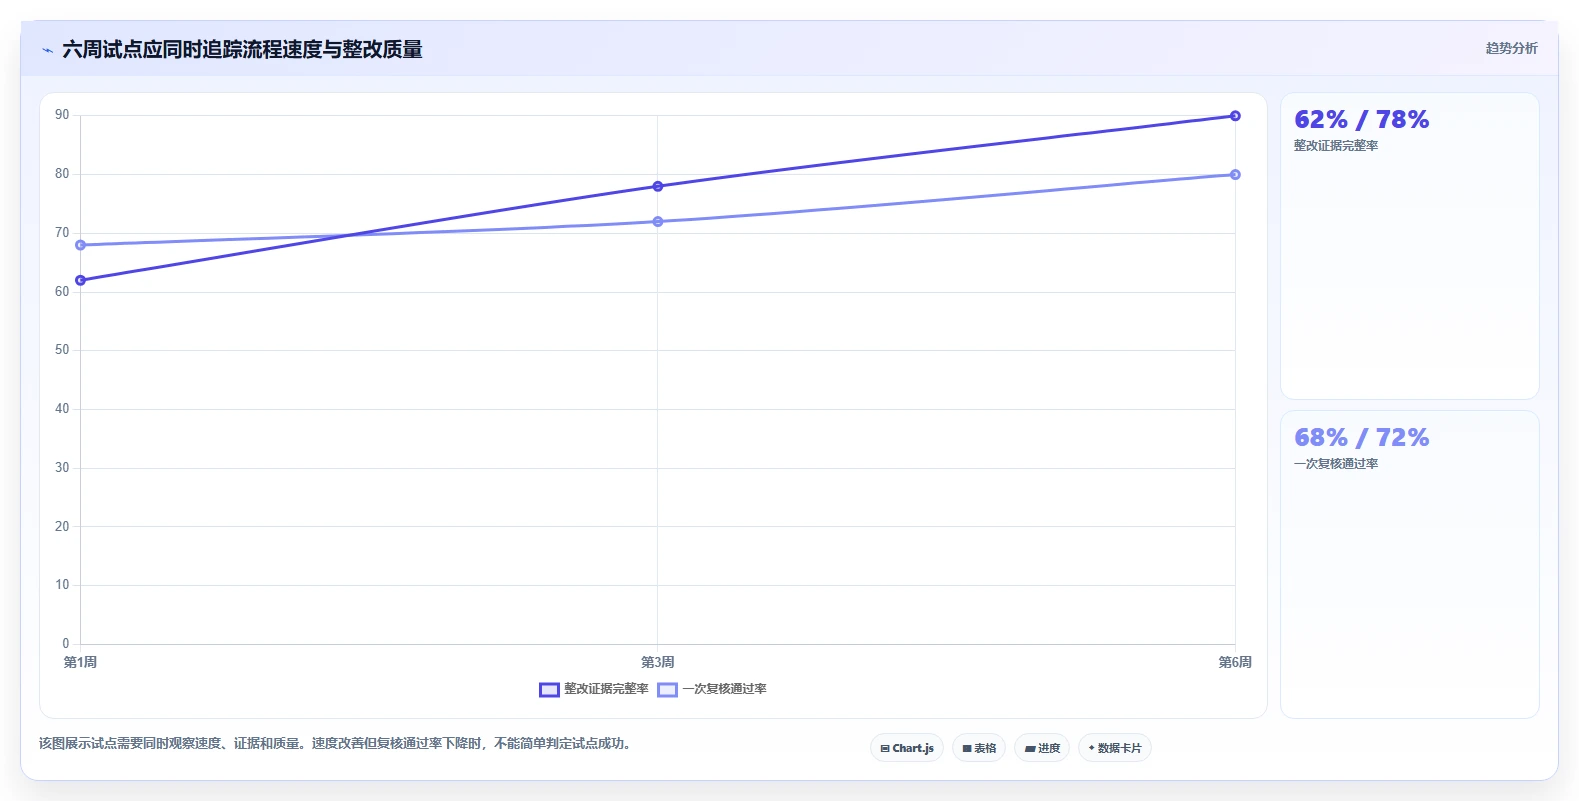Click the 第1周 point on dark purple line

tap(81, 280)
